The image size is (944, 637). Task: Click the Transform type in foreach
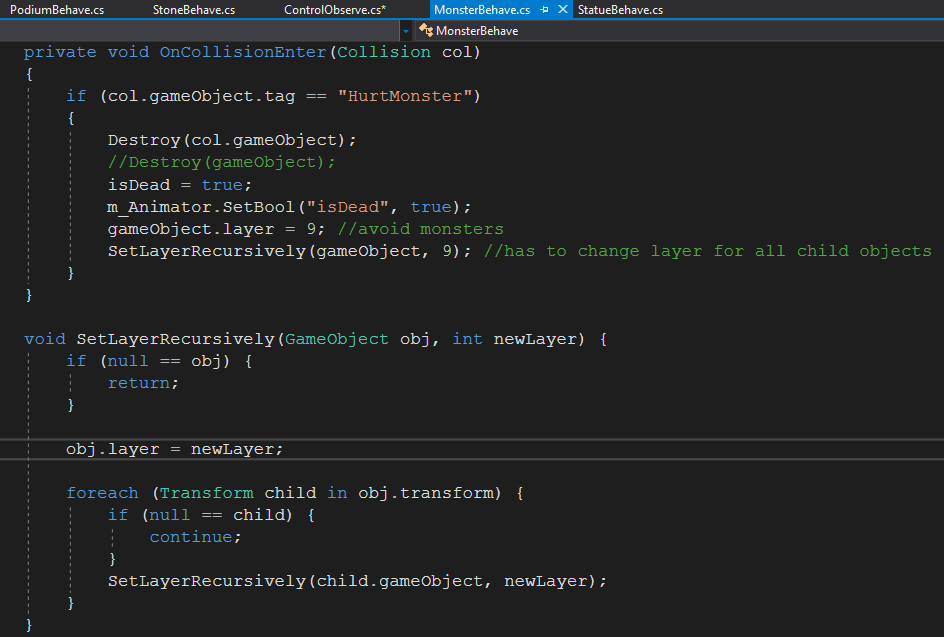(x=206, y=493)
